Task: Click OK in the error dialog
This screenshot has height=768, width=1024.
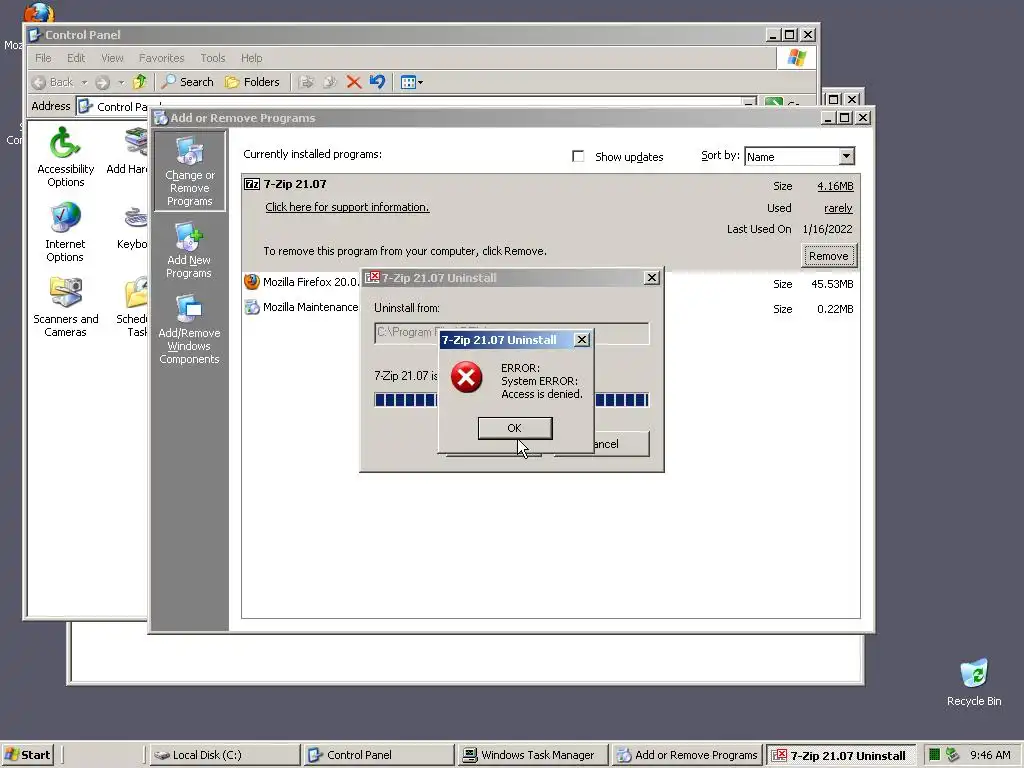Action: click(515, 428)
